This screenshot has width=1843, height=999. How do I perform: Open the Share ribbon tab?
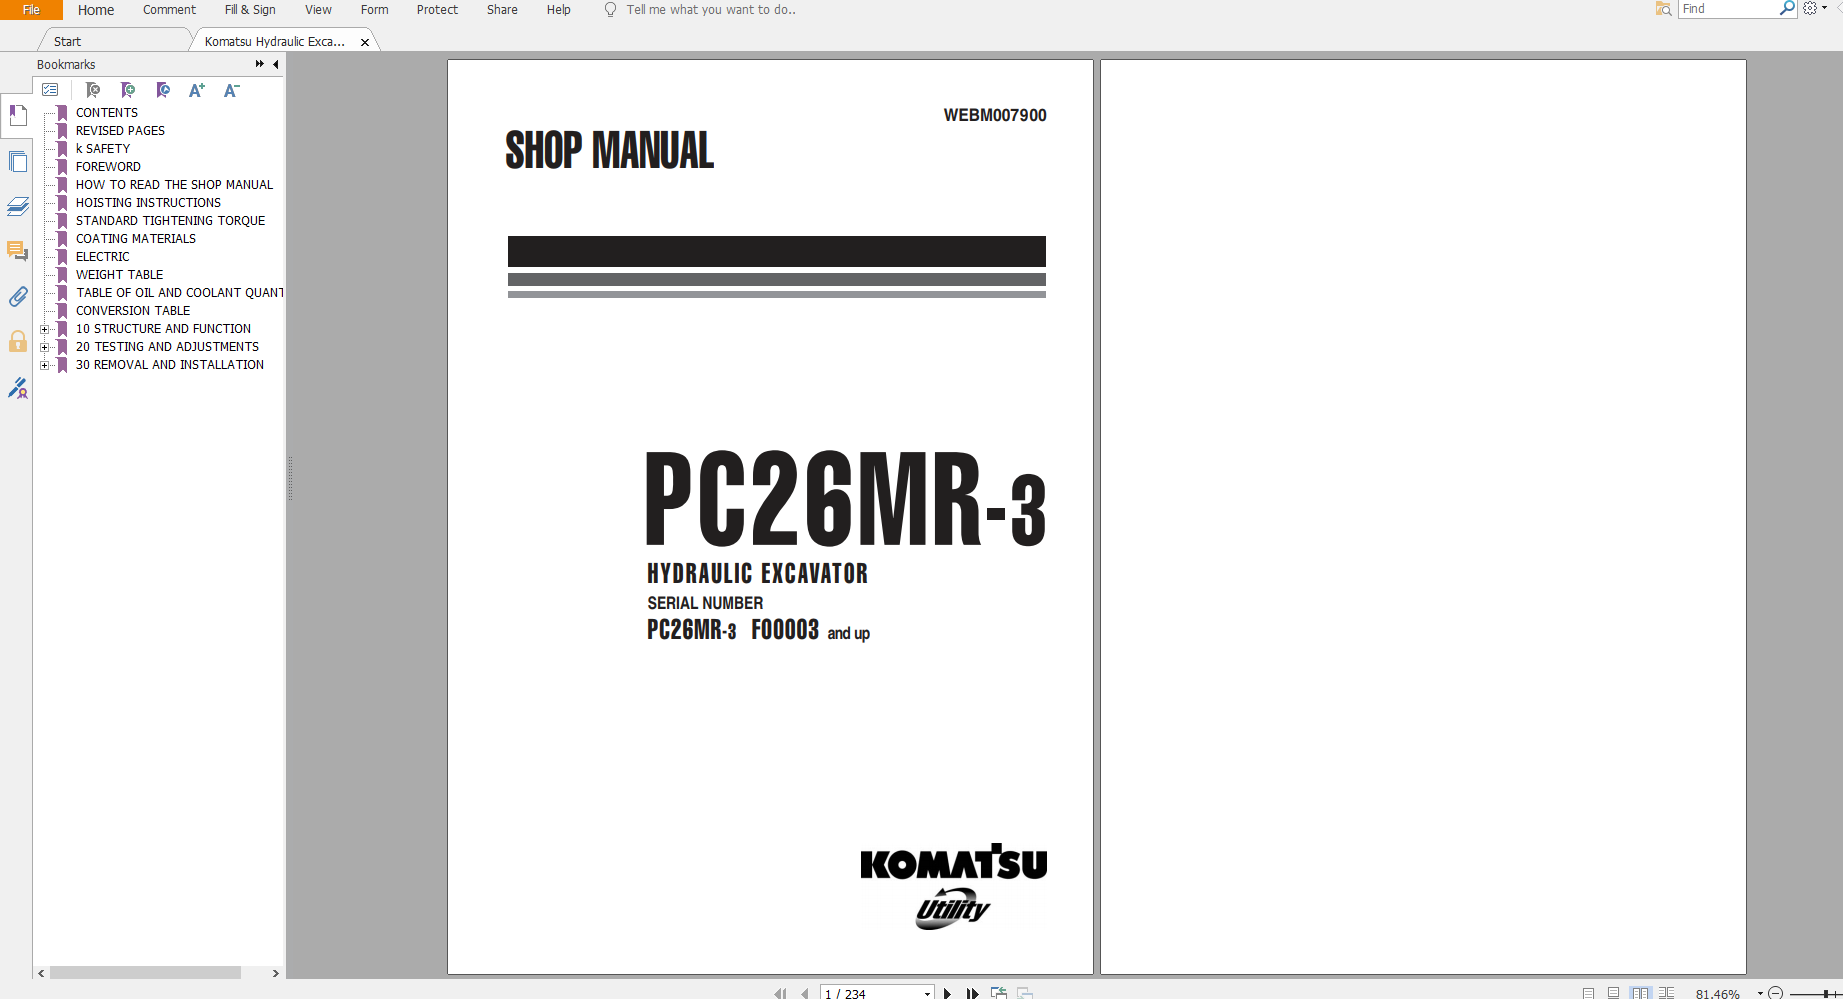pyautogui.click(x=502, y=10)
